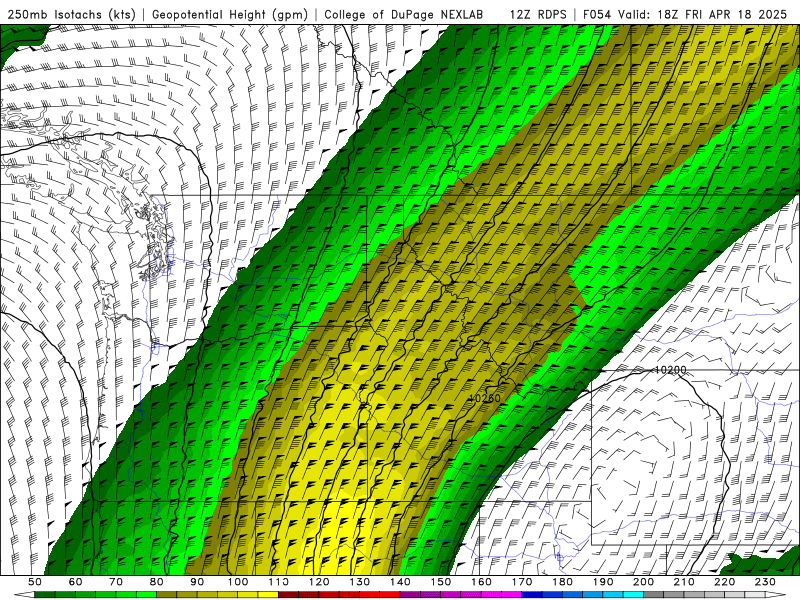
Task: Click the "Geopotential Height (gpm)" title text
Action: click(x=230, y=15)
